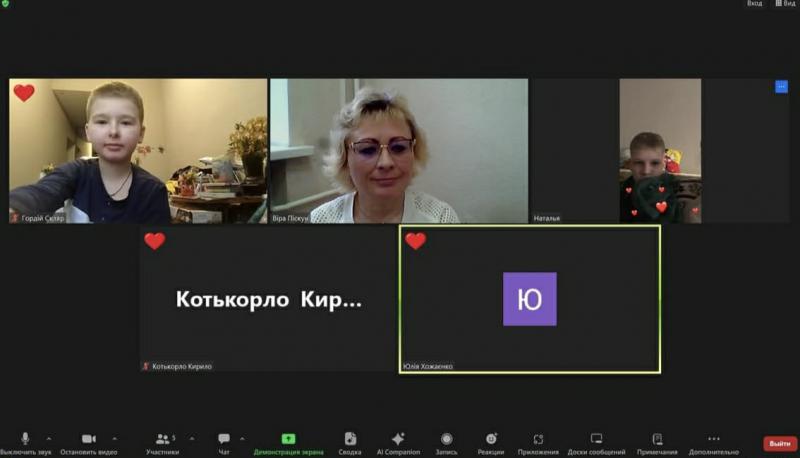Open the Apps panel
Viewport: 800px width, 458px height.
[538, 440]
